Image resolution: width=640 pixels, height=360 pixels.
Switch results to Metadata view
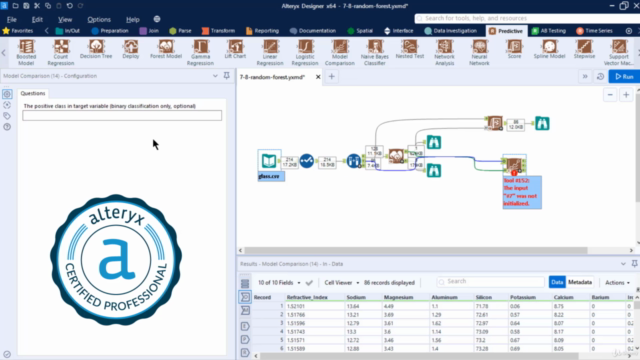(580, 282)
